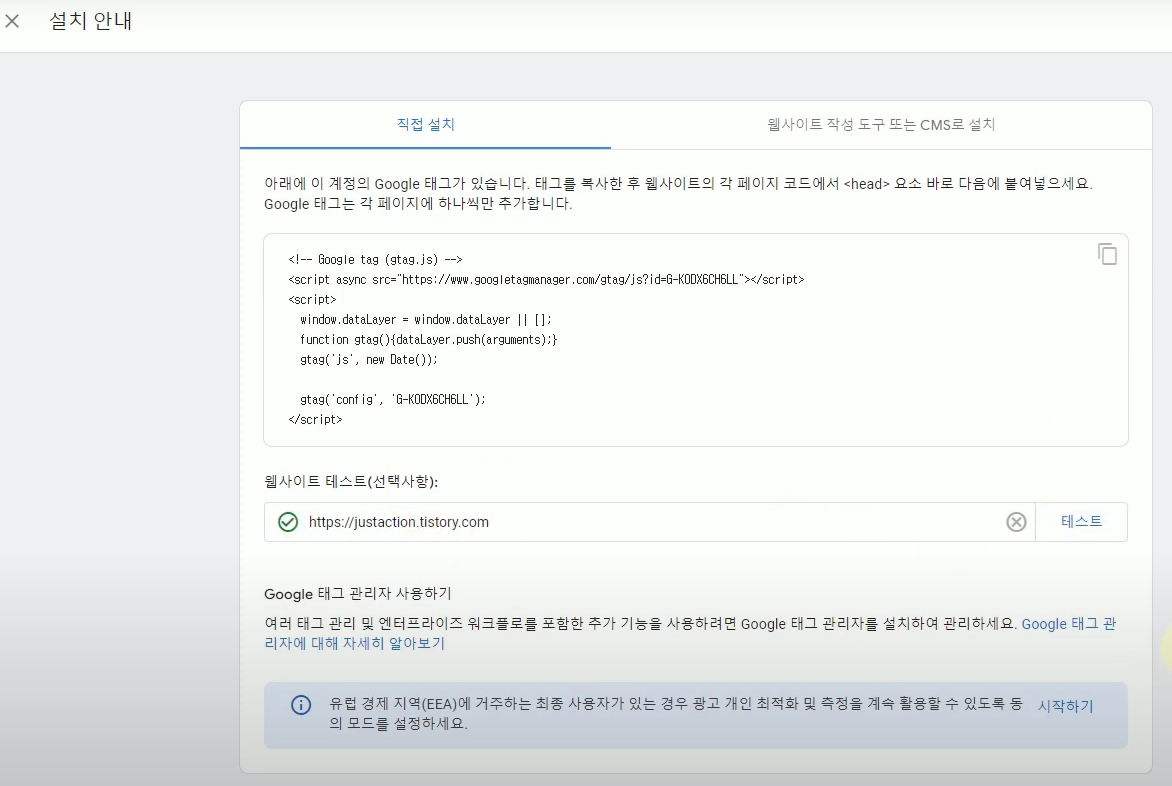
Task: Click the Google 태그 관리자 사용하기 heading
Action: 358,594
